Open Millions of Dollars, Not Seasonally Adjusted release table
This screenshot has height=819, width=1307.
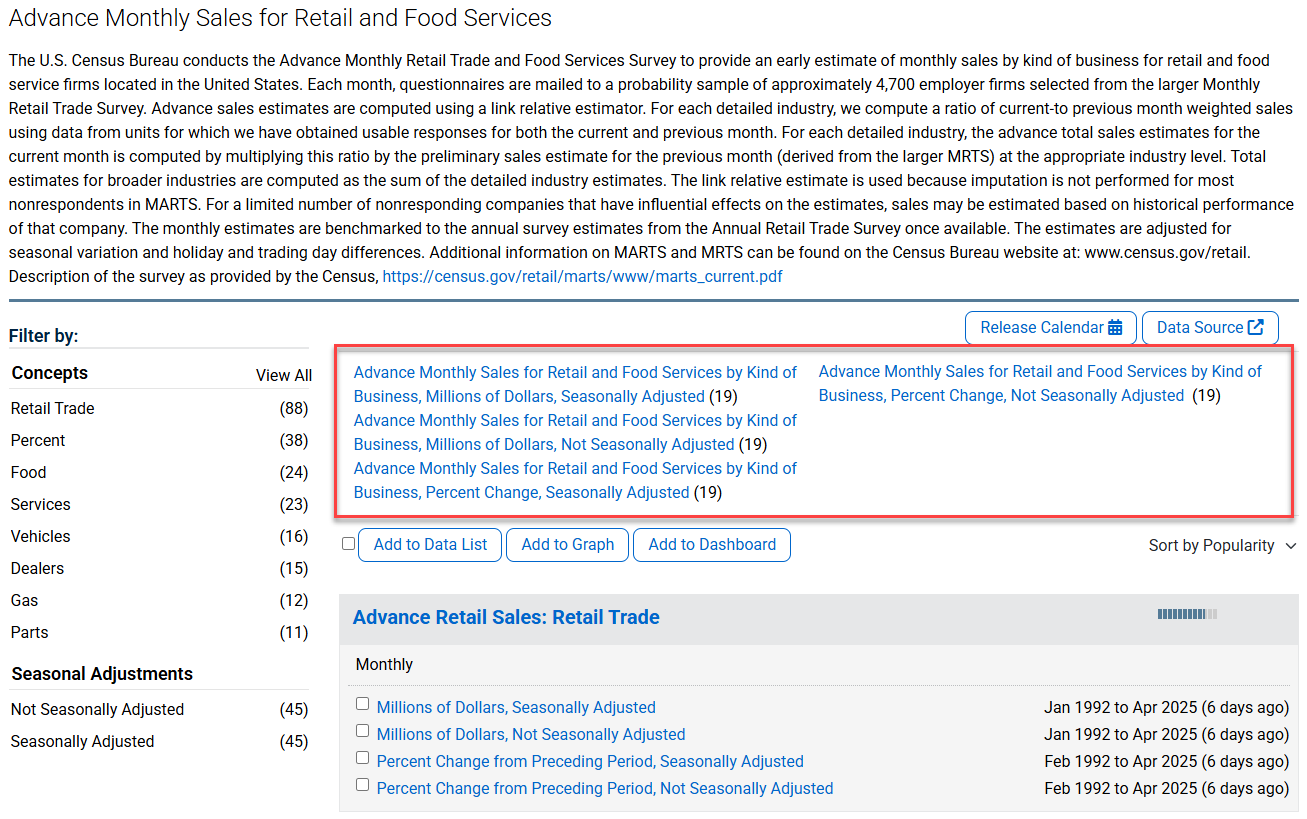[x=576, y=432]
